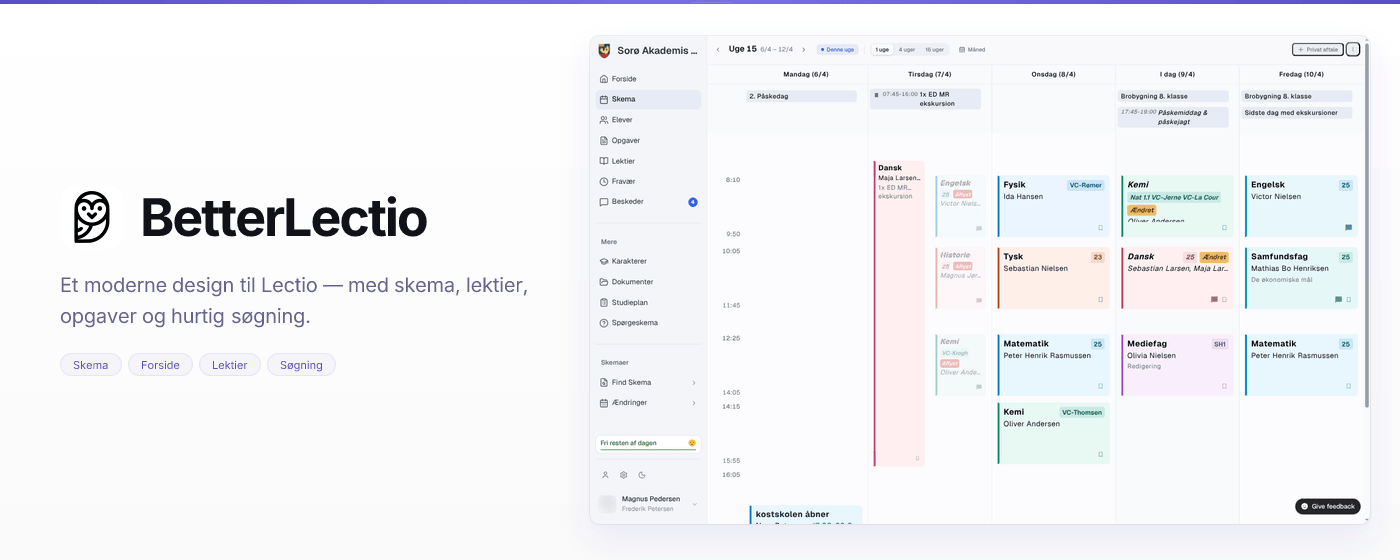Open the Tysk lesson with Sebastian Nielsen
The image size is (1400, 560).
[x=1054, y=278]
